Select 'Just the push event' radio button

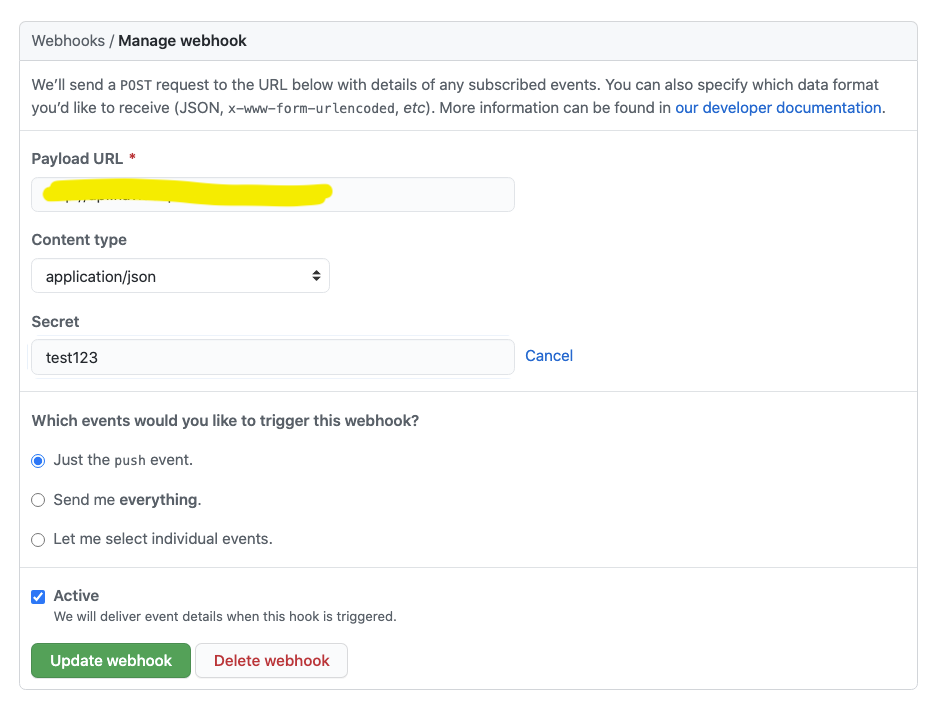pyautogui.click(x=38, y=461)
